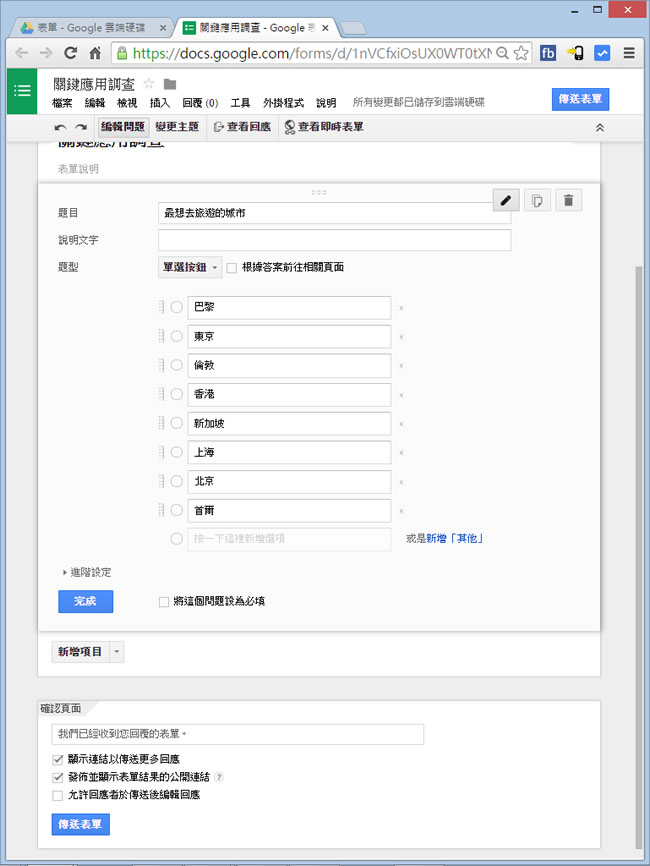Click the redo arrow in toolbar

pyautogui.click(x=81, y=128)
